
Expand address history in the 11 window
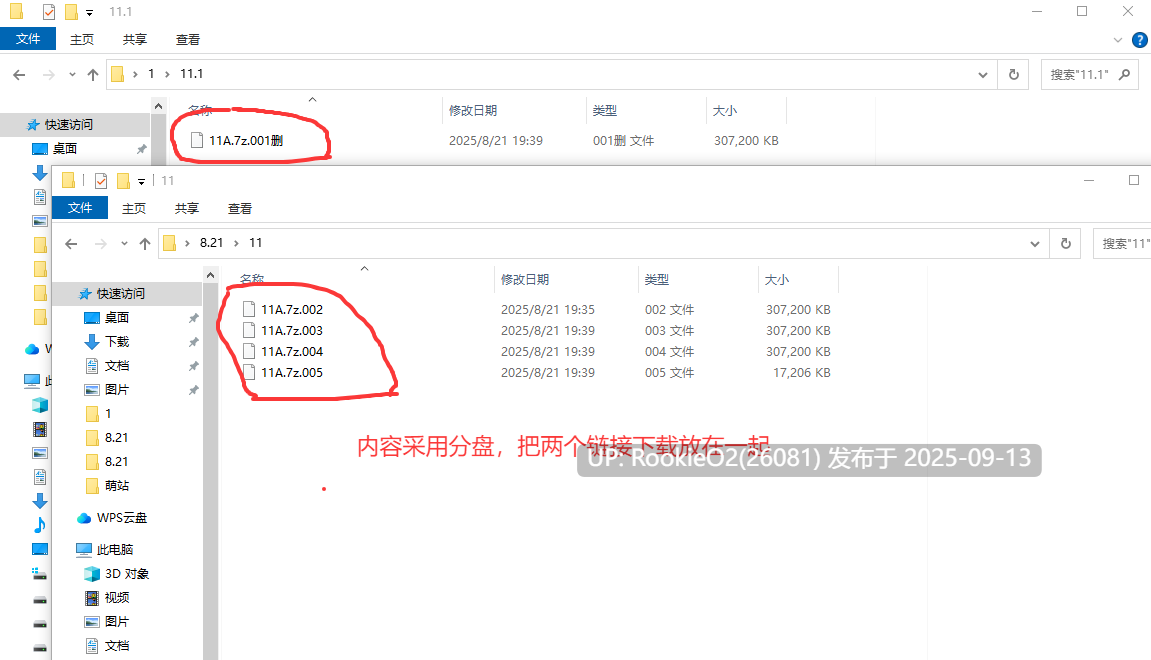[1034, 244]
